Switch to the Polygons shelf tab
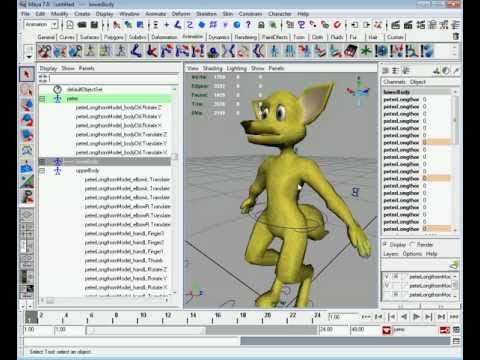 point(114,37)
